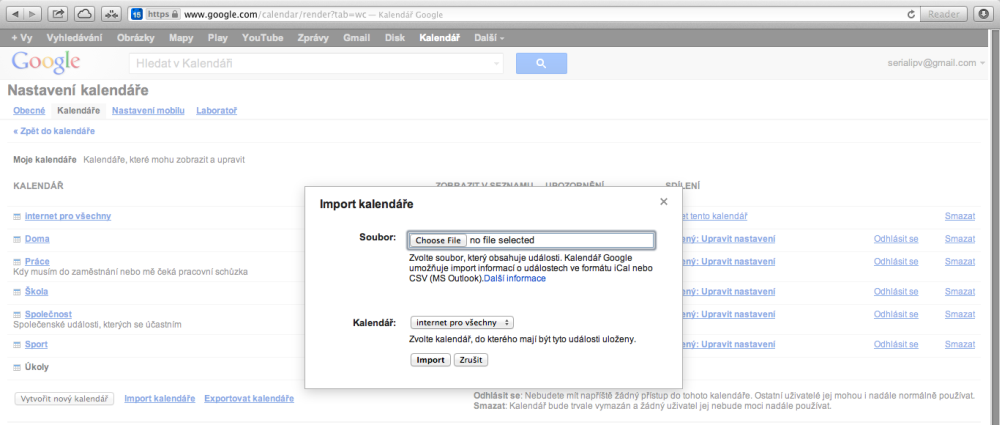Image resolution: width=1000 pixels, height=425 pixels.
Task: Open the Sport calendar link
Action: coord(36,345)
